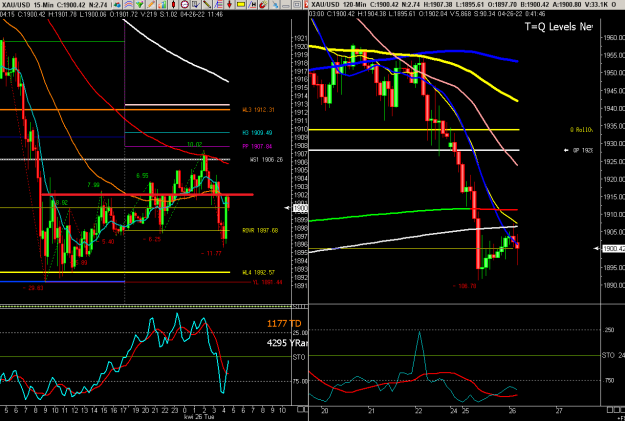The width and height of the screenshot is (625, 421).
Task: Click the 27 date label on right time axis
Action: (559, 411)
